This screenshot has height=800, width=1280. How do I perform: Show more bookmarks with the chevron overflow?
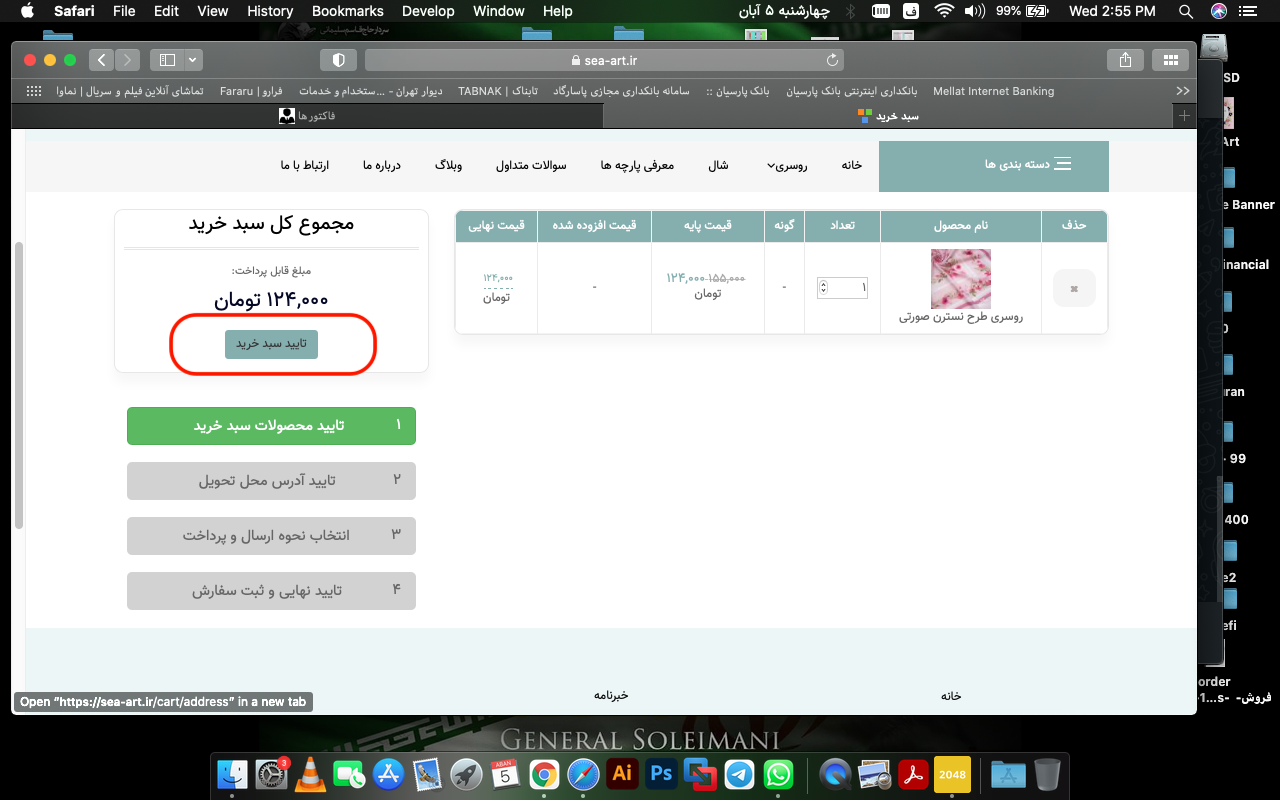click(1183, 91)
